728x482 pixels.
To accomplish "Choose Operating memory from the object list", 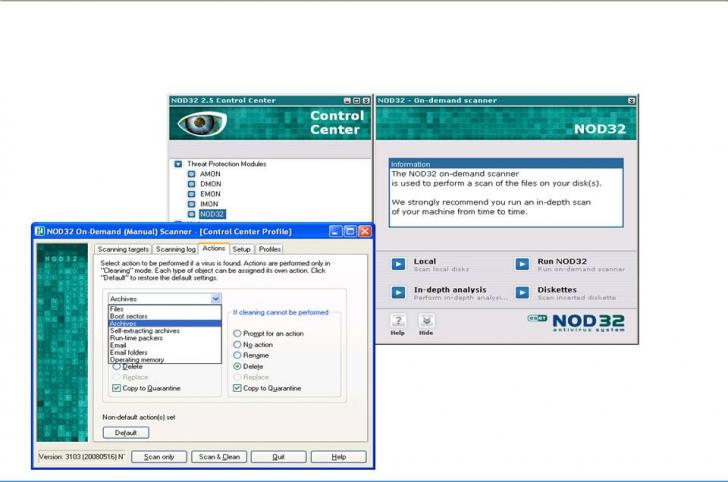I will (x=165, y=360).
